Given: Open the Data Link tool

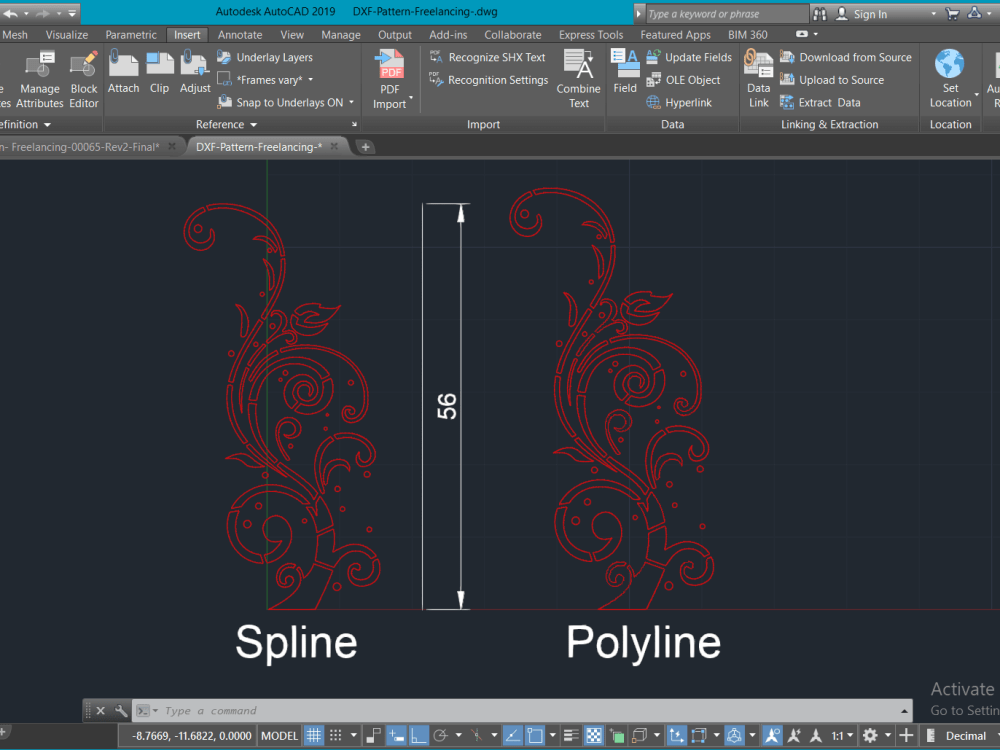Looking at the screenshot, I should coord(758,75).
